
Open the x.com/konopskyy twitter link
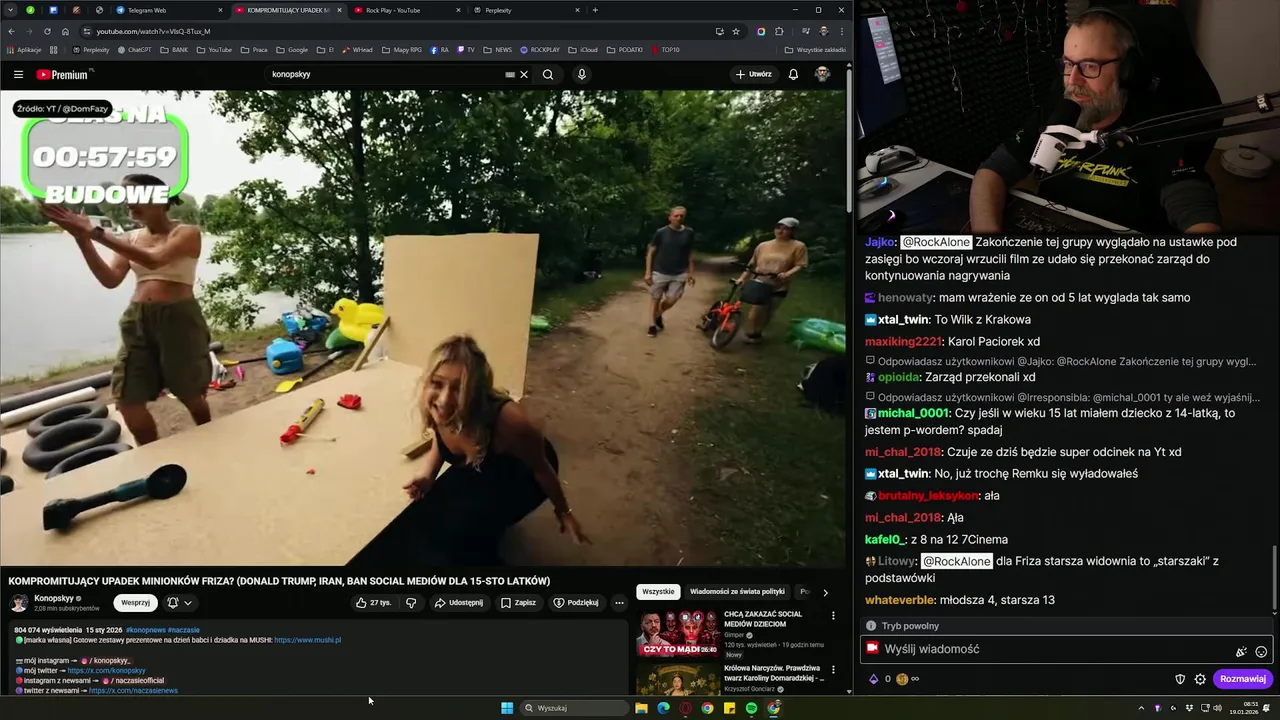pyautogui.click(x=106, y=670)
